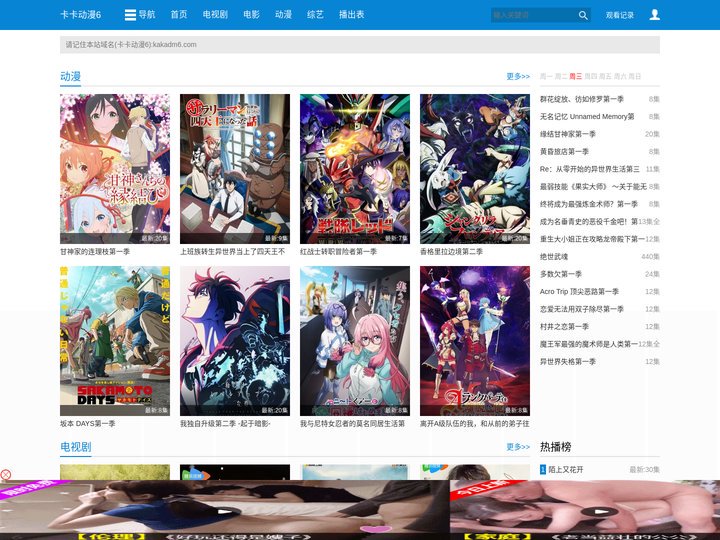The image size is (720, 540).
Task: Open the 动漫 navigation item in the top bar
Action: [283, 15]
